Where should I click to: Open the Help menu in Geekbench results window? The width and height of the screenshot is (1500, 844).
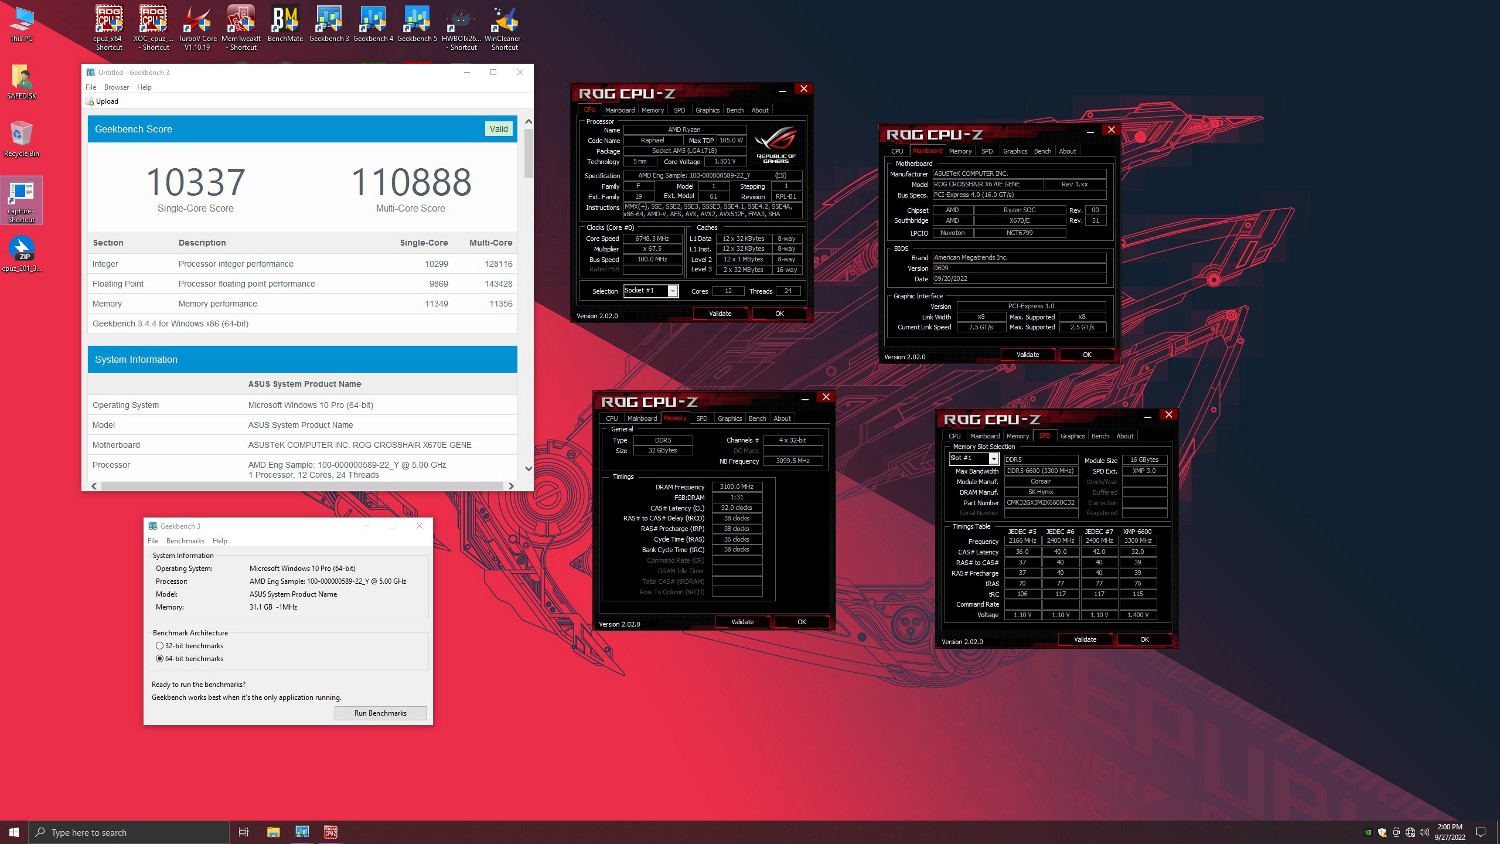[x=144, y=87]
